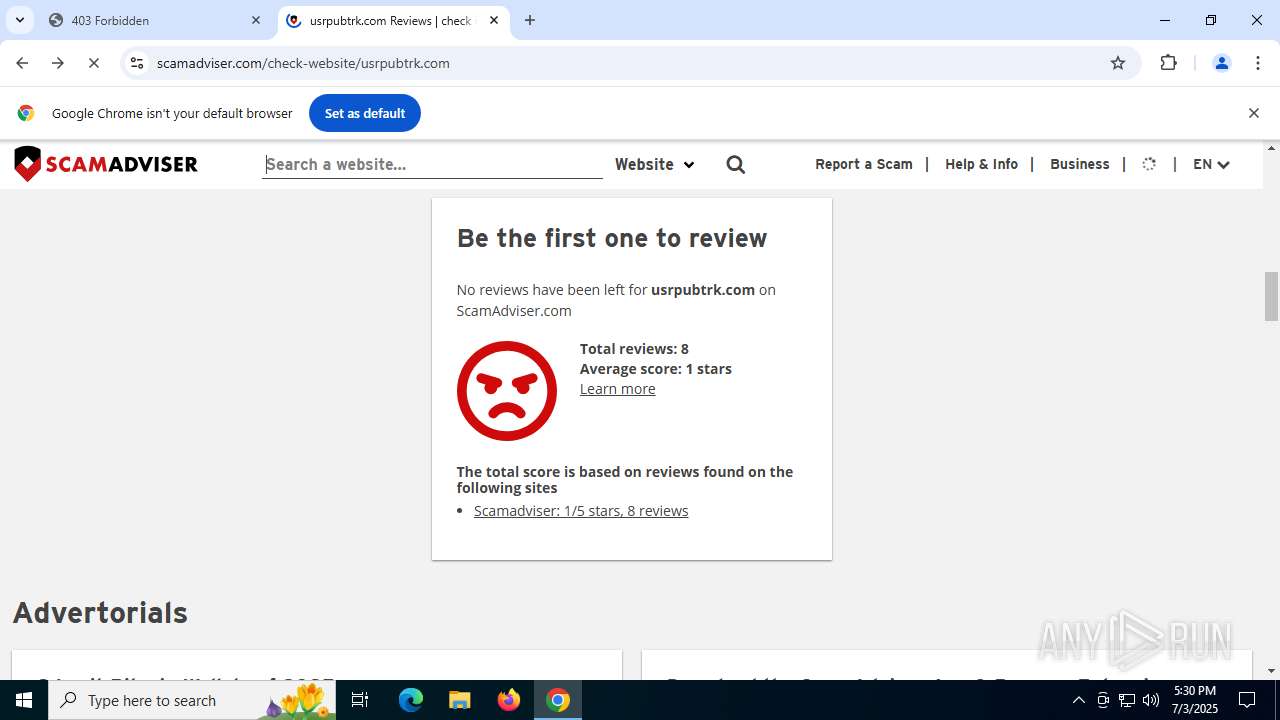This screenshot has width=1280, height=720.
Task: Go back to the previous page
Action: [22, 63]
